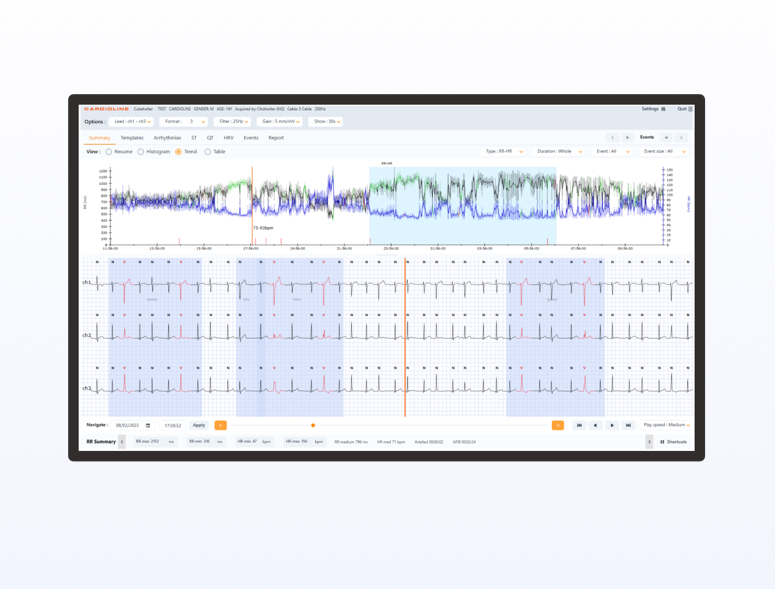Expand the Filter 25Hz dropdown

coord(233,122)
